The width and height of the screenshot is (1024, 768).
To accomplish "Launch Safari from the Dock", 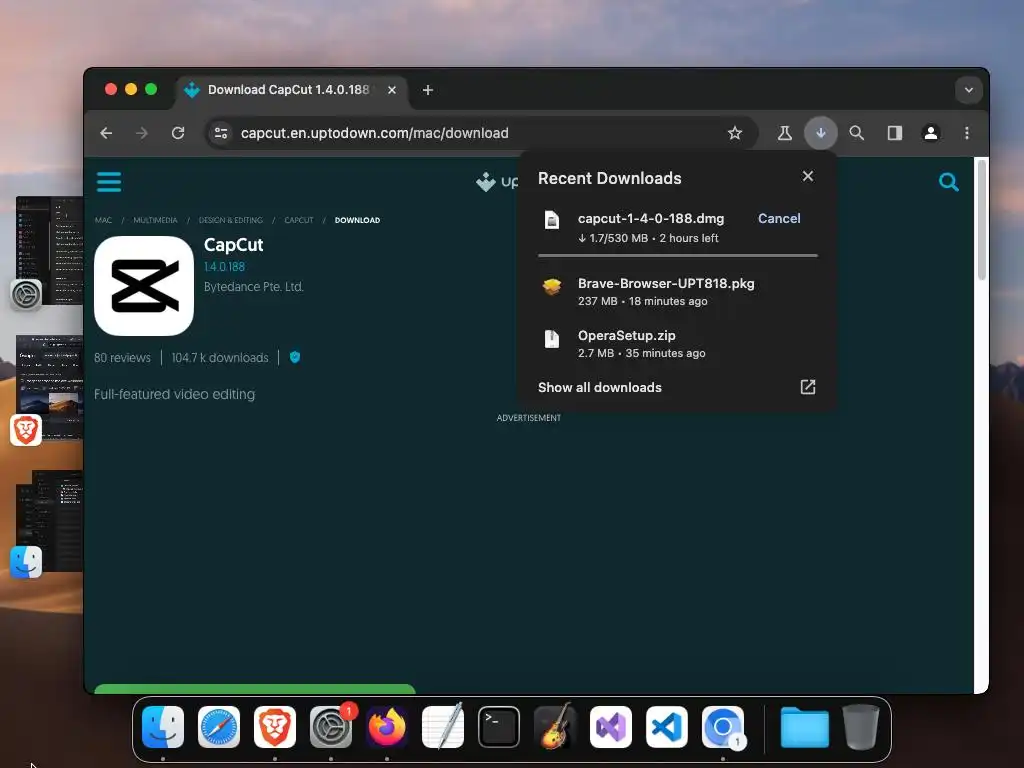I will tap(219, 727).
